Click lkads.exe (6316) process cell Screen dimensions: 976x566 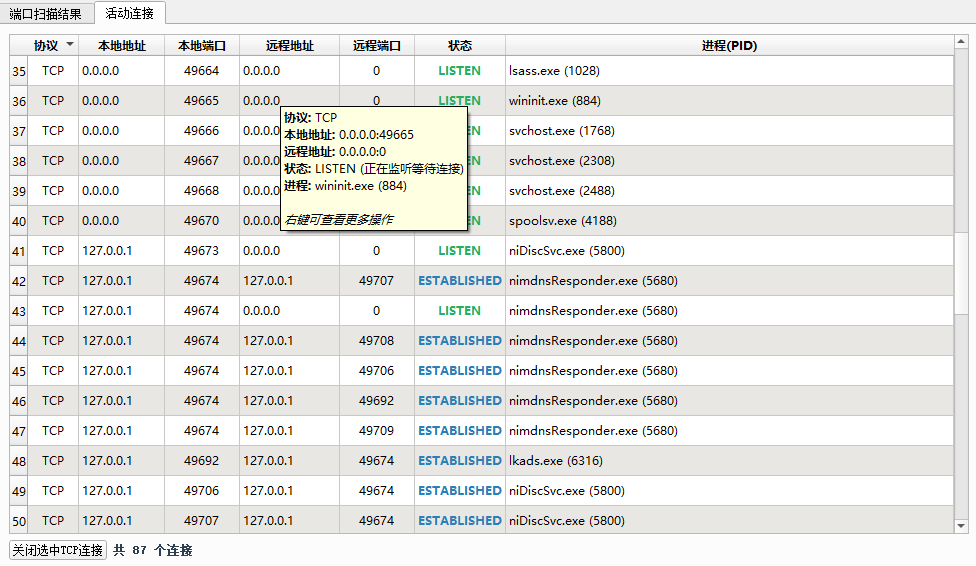[x=730, y=461]
